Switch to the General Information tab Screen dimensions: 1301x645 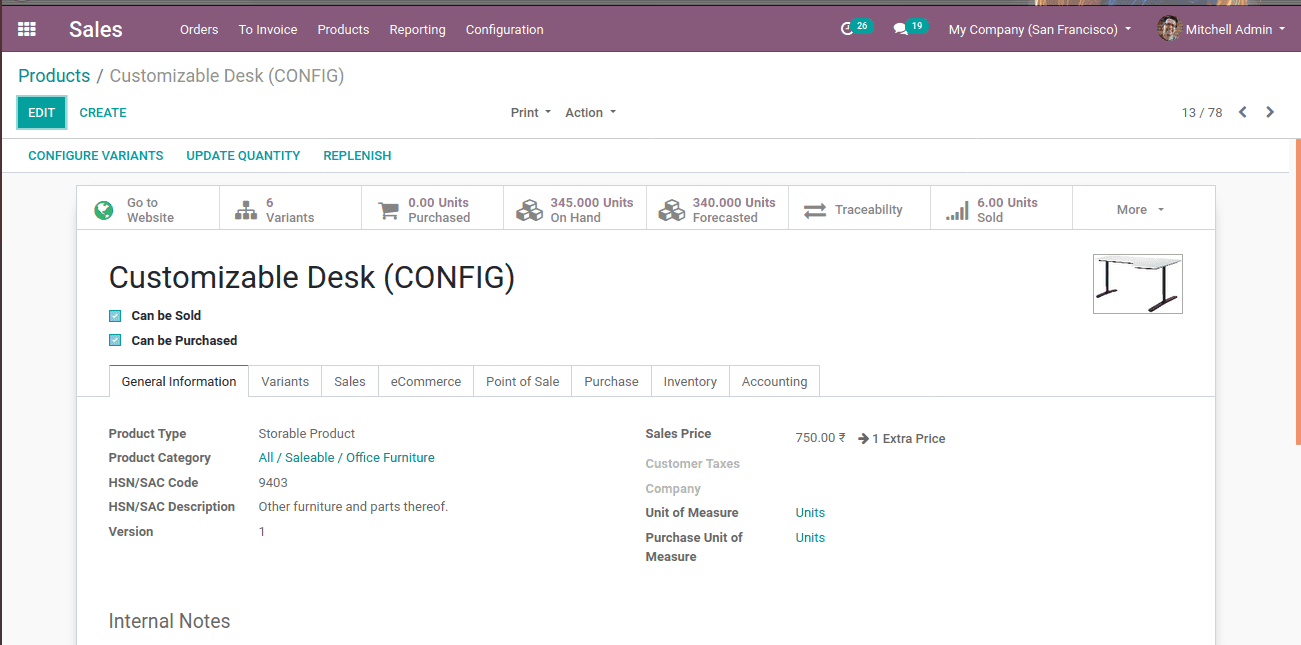(x=179, y=381)
